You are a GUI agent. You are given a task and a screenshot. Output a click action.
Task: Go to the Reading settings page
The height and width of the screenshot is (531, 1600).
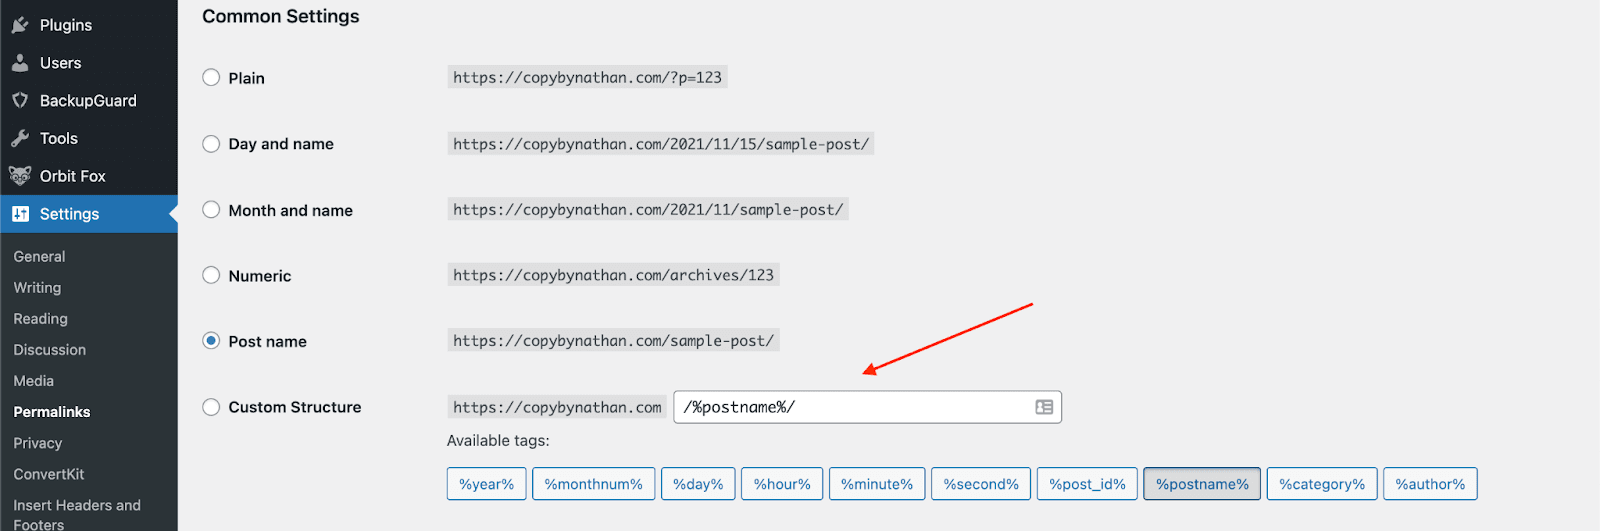tap(40, 319)
